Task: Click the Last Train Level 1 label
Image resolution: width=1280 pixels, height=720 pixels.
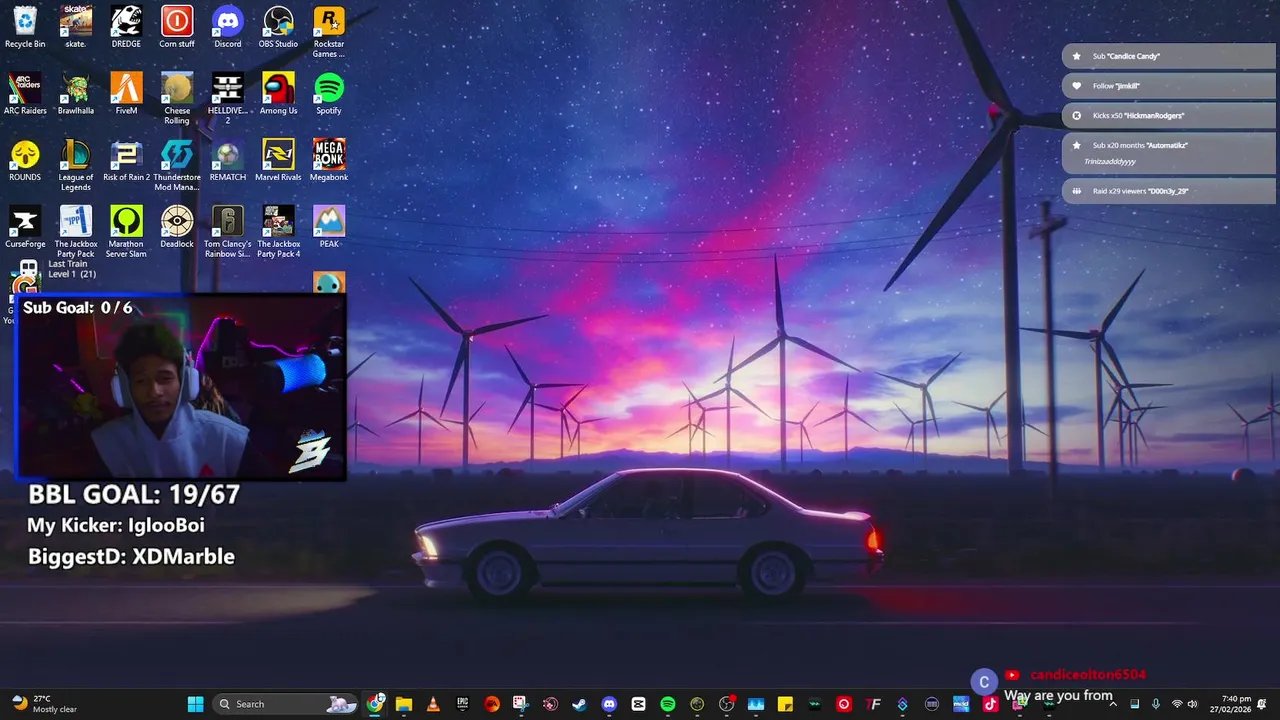Action: pos(72,269)
